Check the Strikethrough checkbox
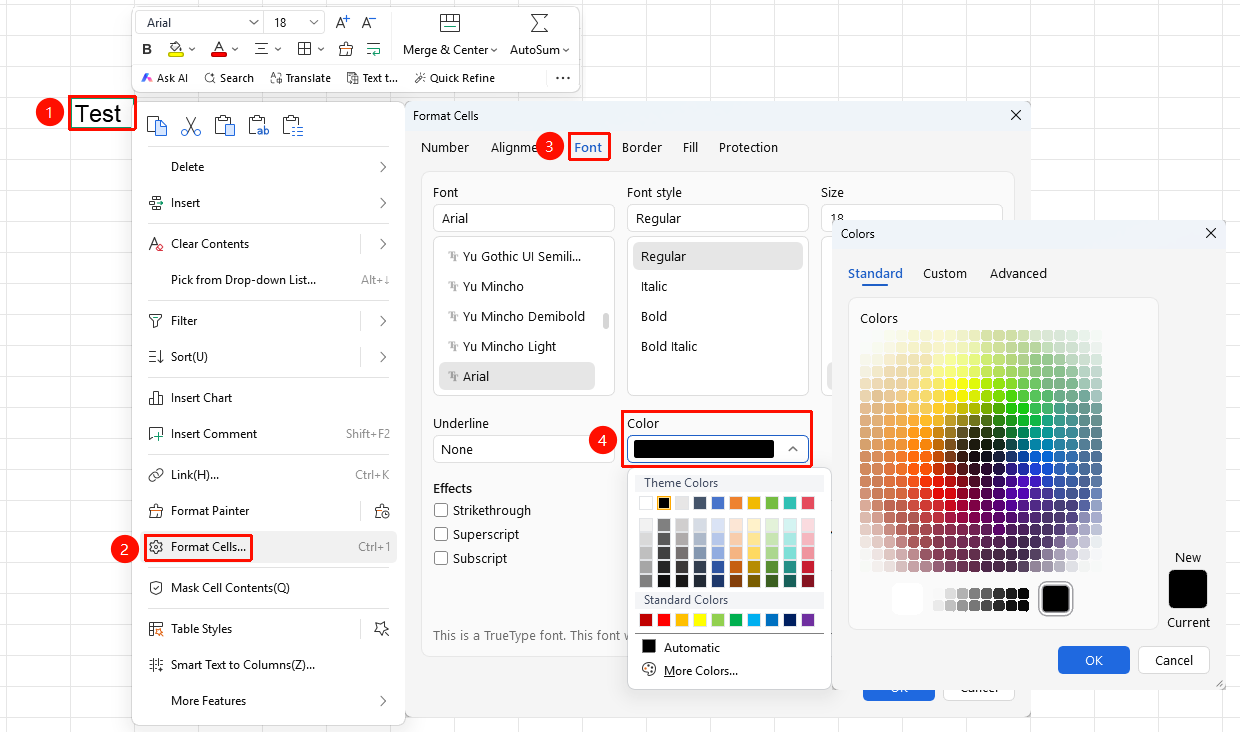The height and width of the screenshot is (732, 1240). 441,511
